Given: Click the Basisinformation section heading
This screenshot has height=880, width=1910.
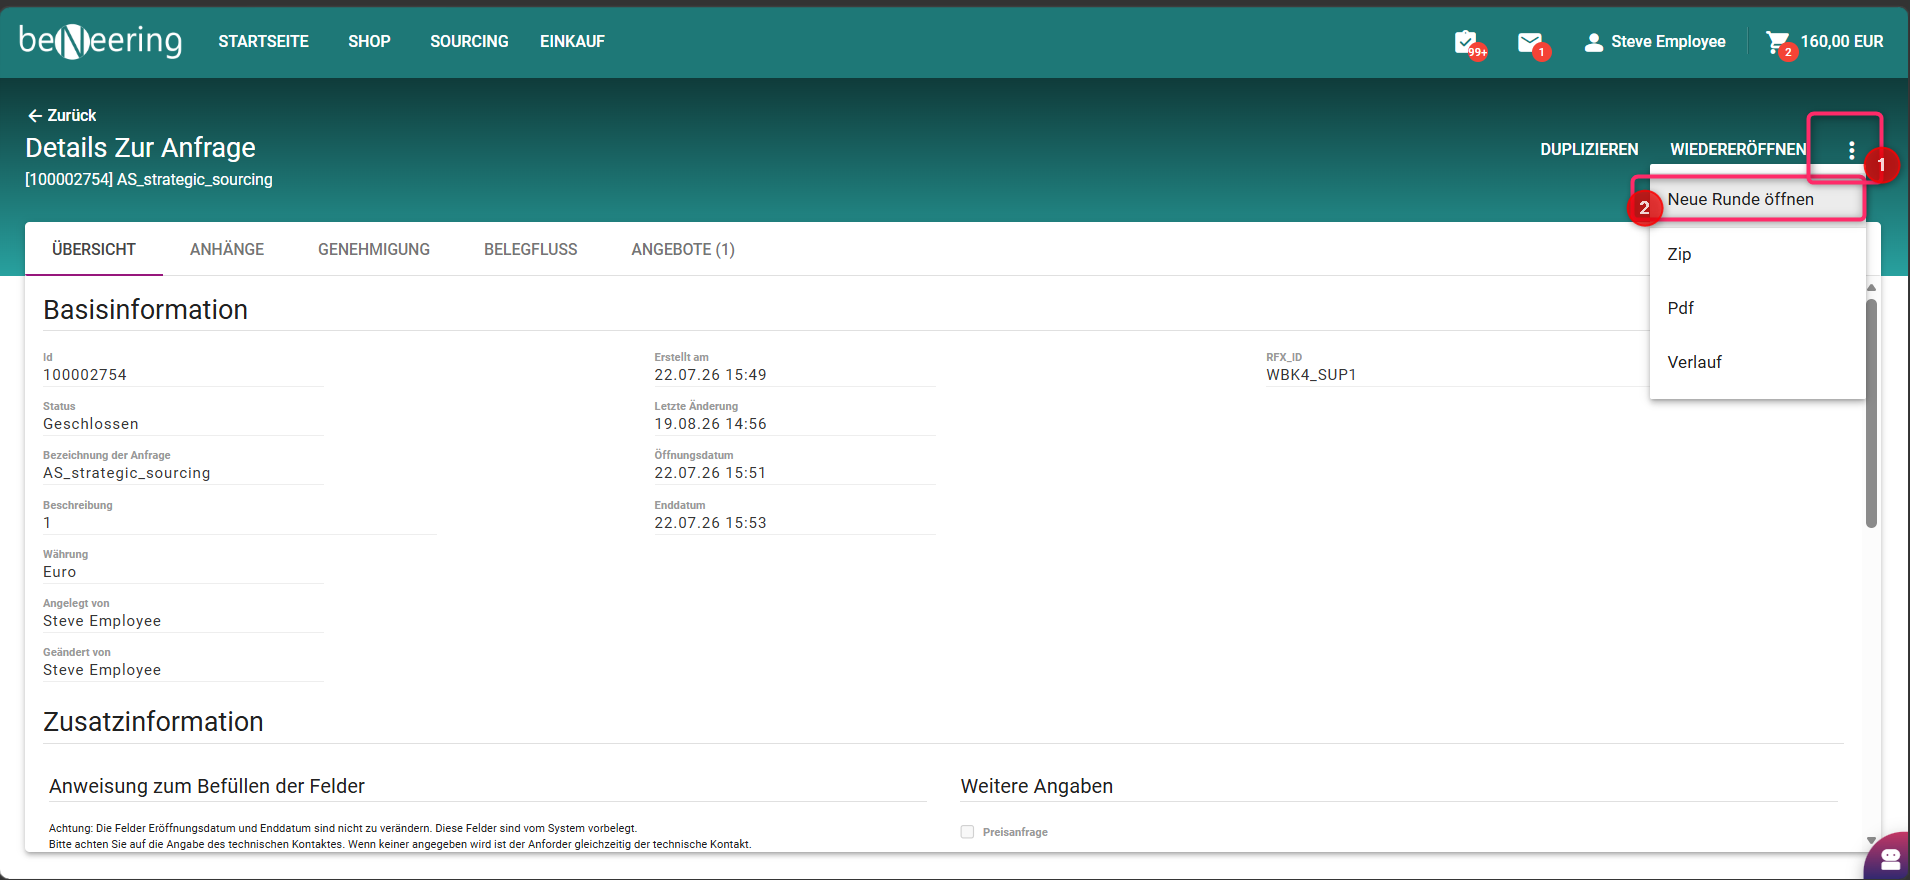Looking at the screenshot, I should point(145,310).
